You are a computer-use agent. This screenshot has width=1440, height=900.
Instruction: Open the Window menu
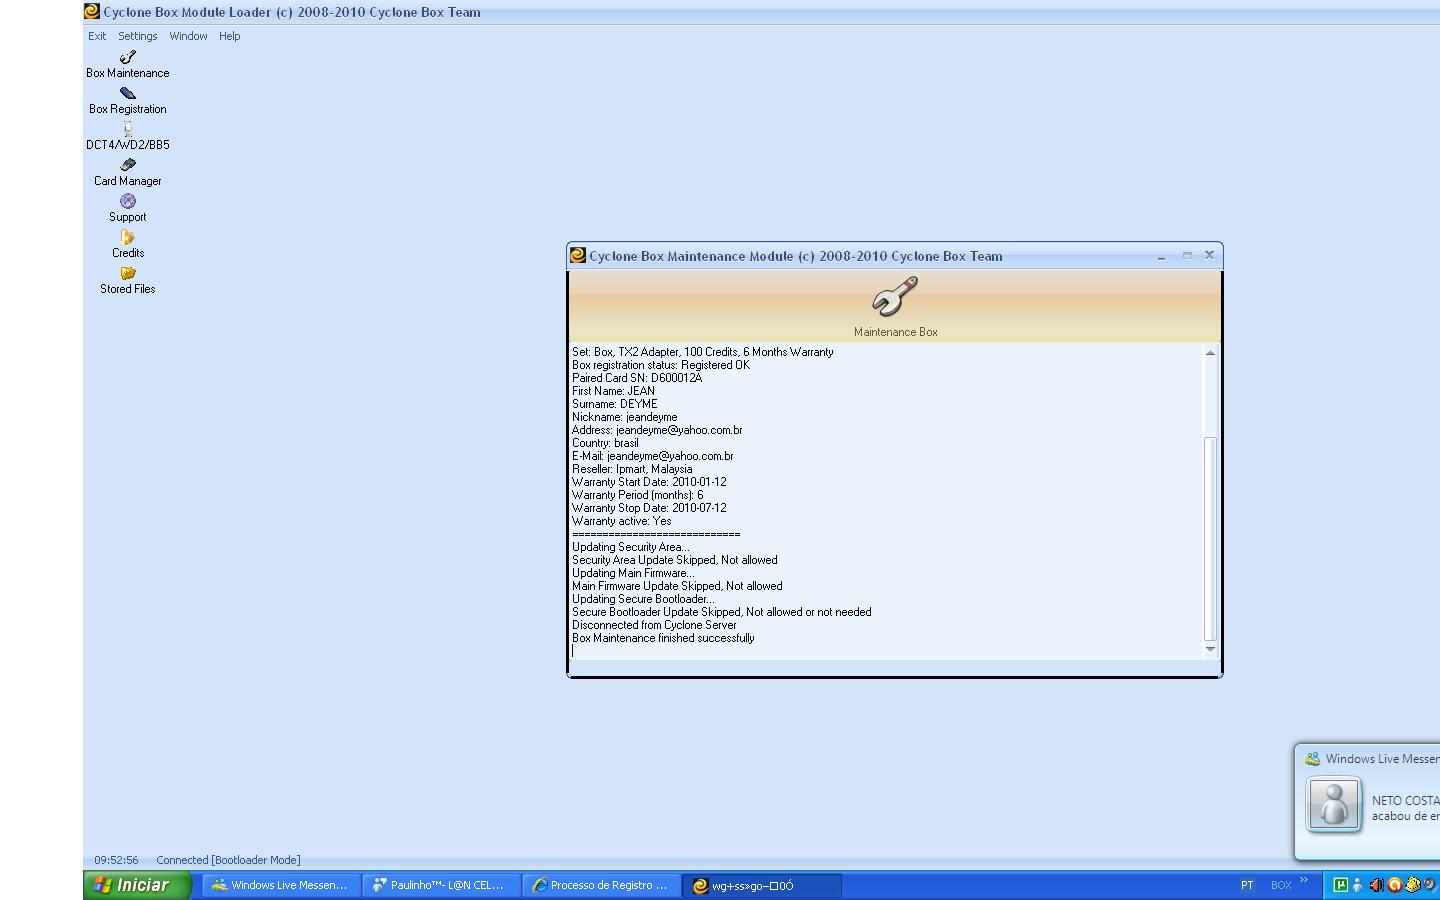[x=188, y=36]
